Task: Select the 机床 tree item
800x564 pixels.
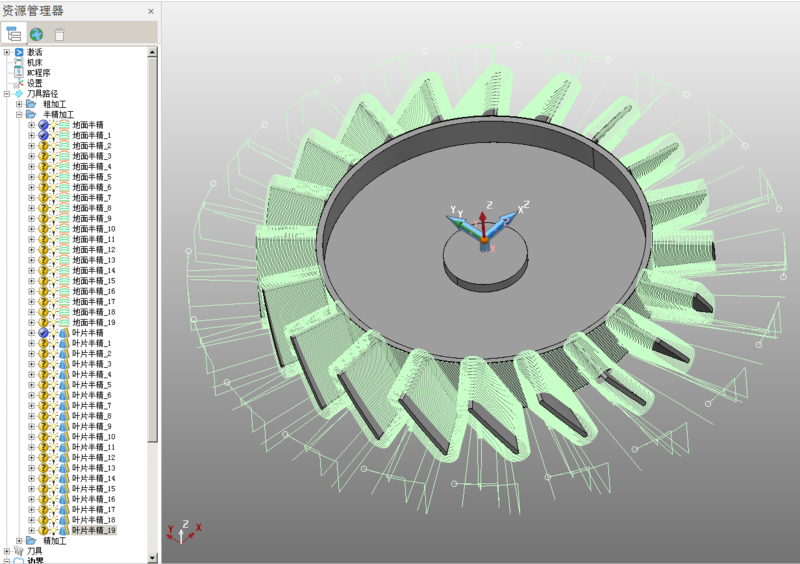Action: click(35, 62)
